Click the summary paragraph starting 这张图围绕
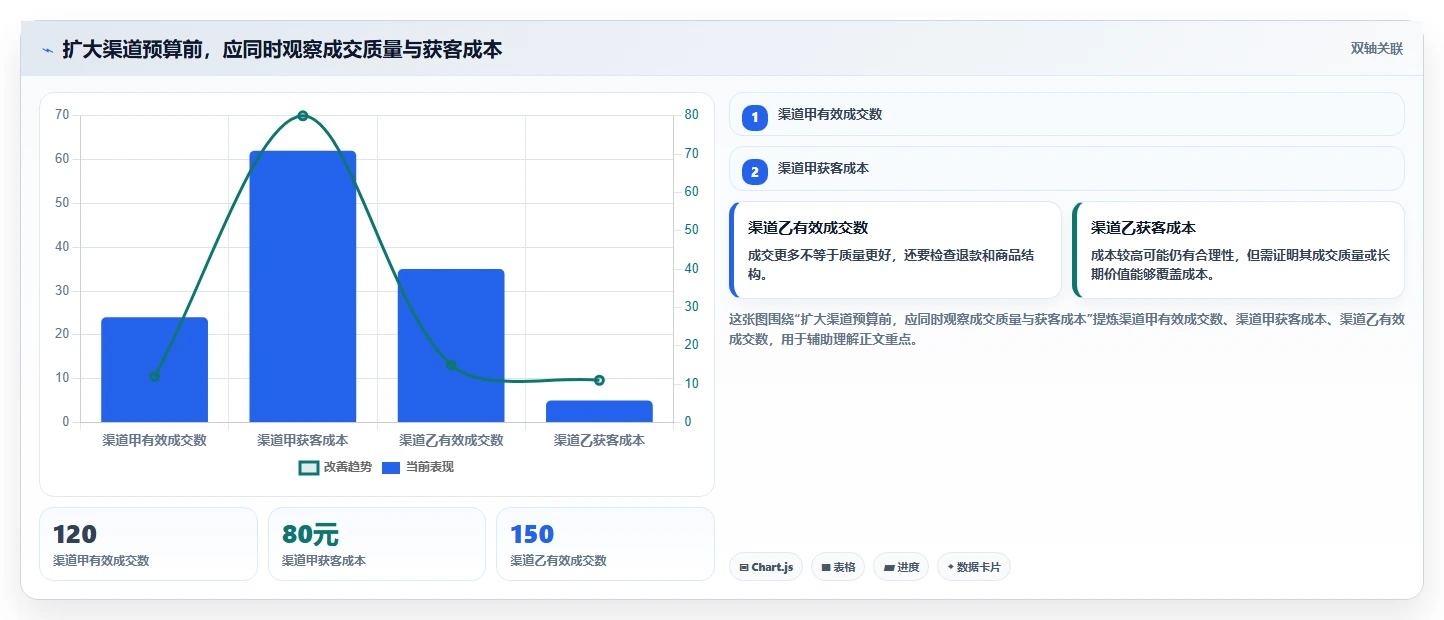The image size is (1444, 620). [x=1067, y=329]
